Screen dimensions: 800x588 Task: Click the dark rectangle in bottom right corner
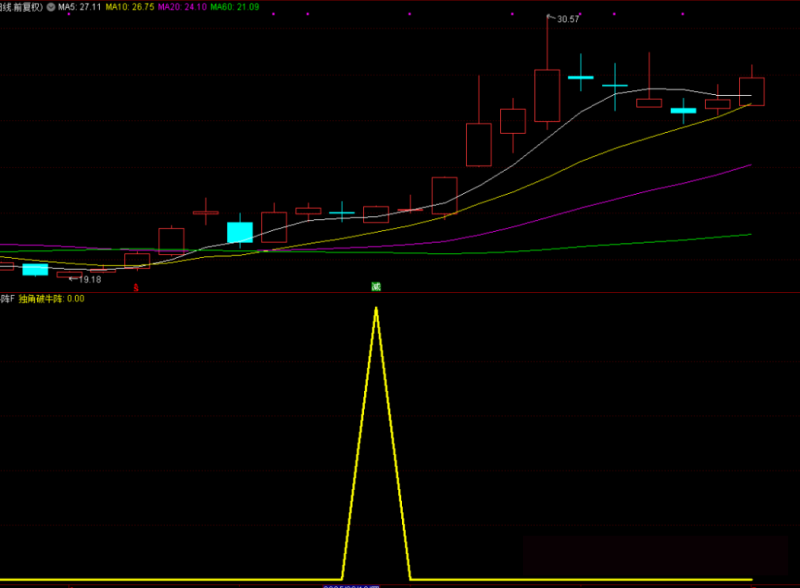click(660, 558)
